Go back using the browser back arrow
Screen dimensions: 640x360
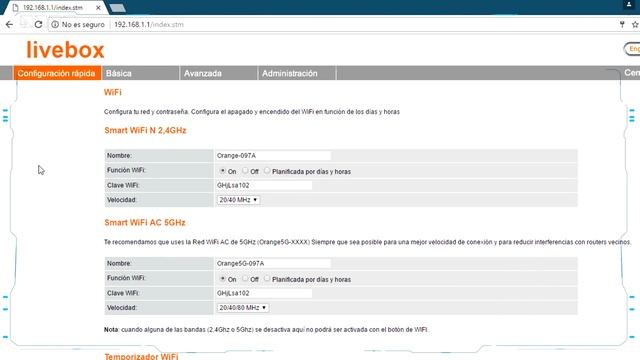tap(9, 24)
